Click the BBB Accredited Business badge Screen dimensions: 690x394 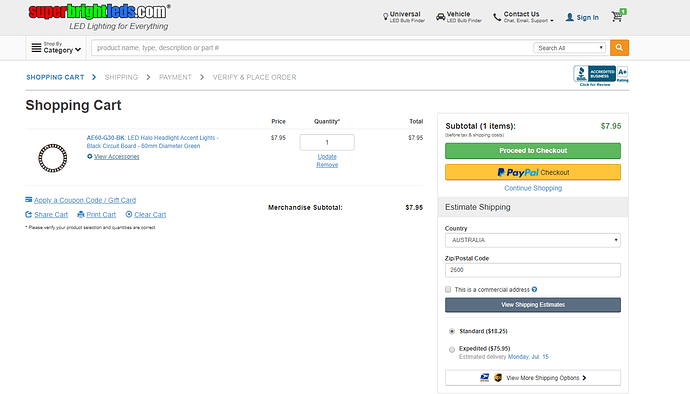coord(601,76)
